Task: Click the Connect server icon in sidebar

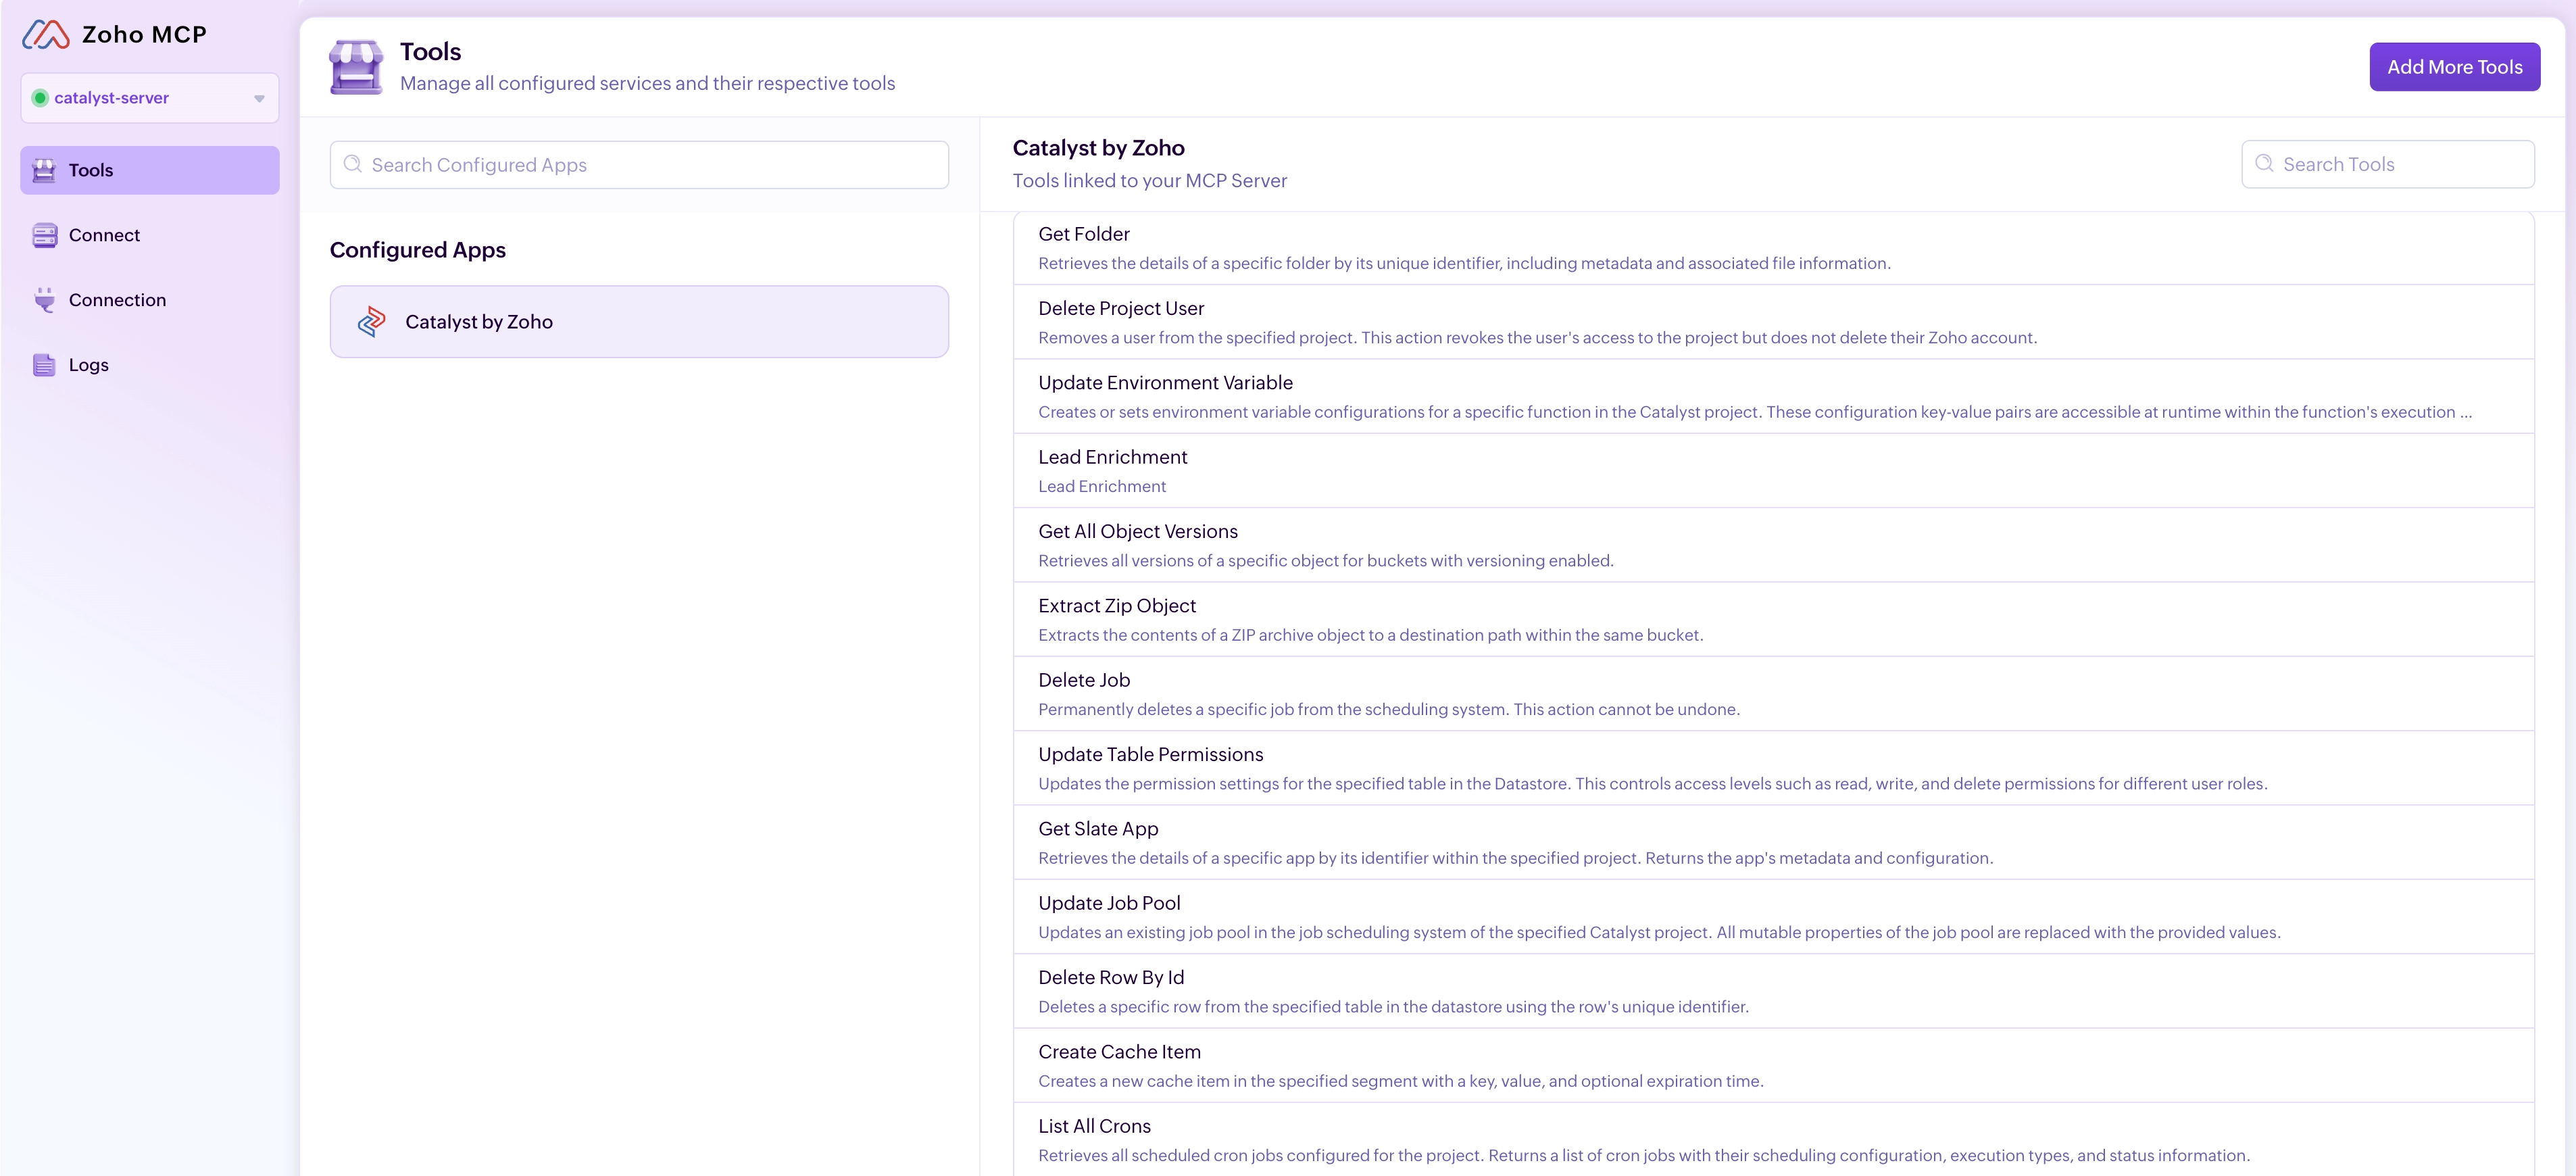Action: pyautogui.click(x=44, y=236)
